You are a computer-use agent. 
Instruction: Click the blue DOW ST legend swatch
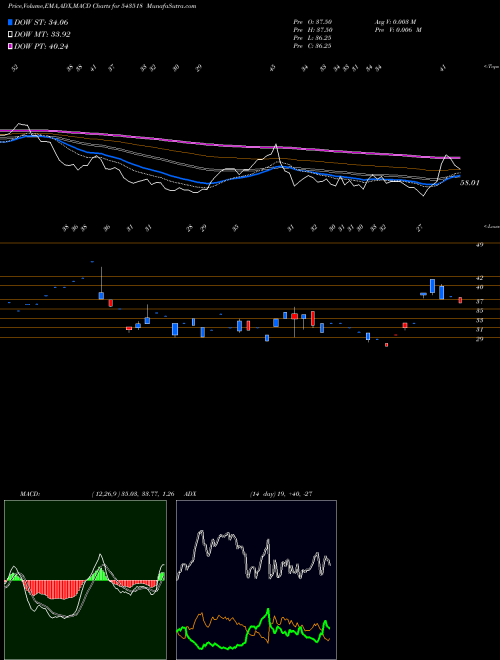[x=10, y=22]
